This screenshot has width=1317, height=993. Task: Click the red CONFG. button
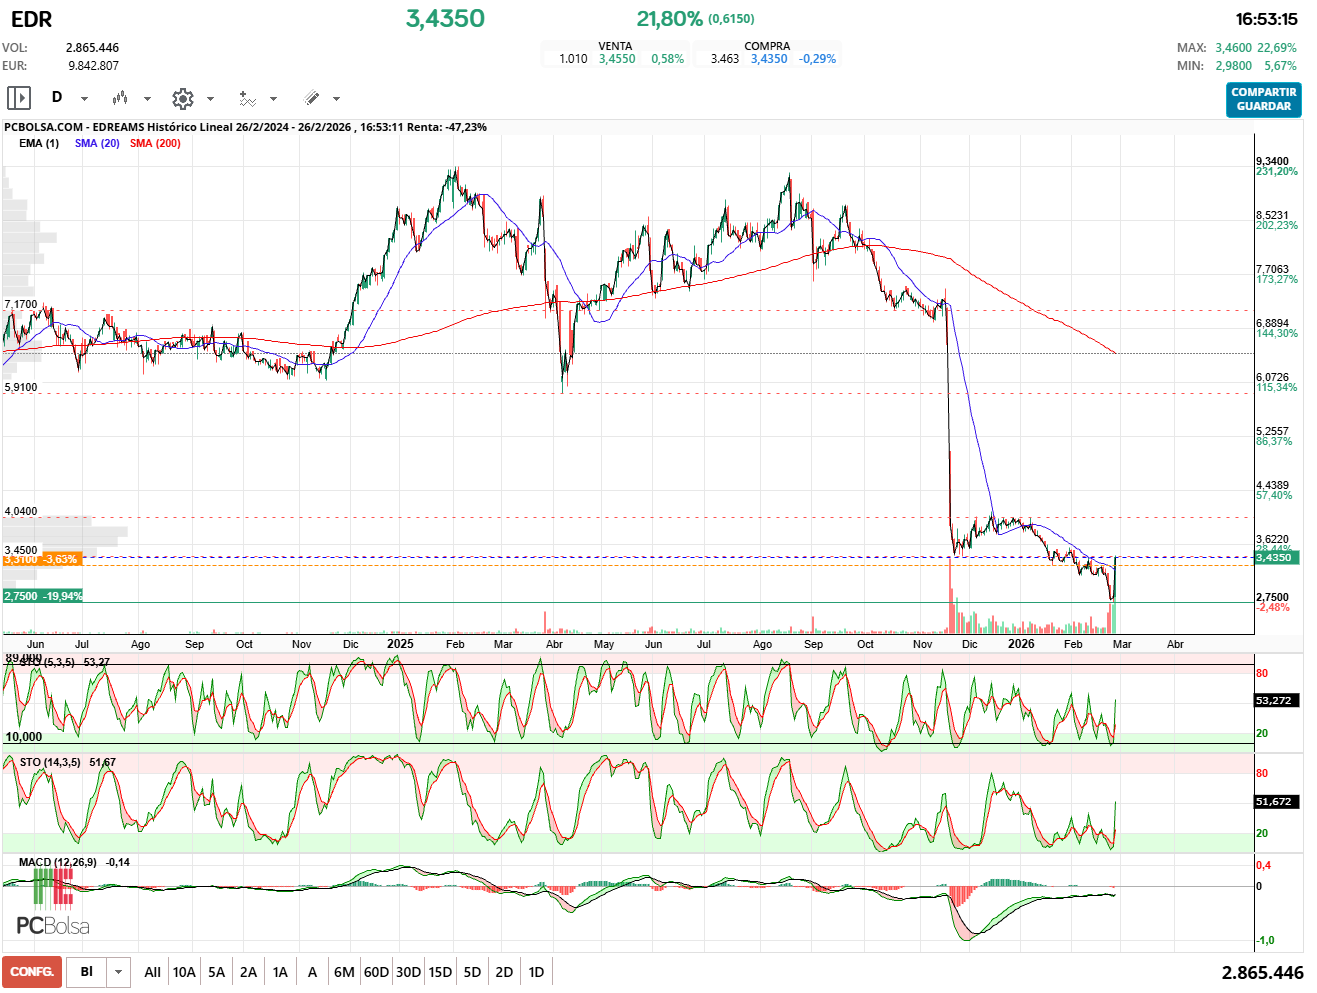(x=32, y=972)
